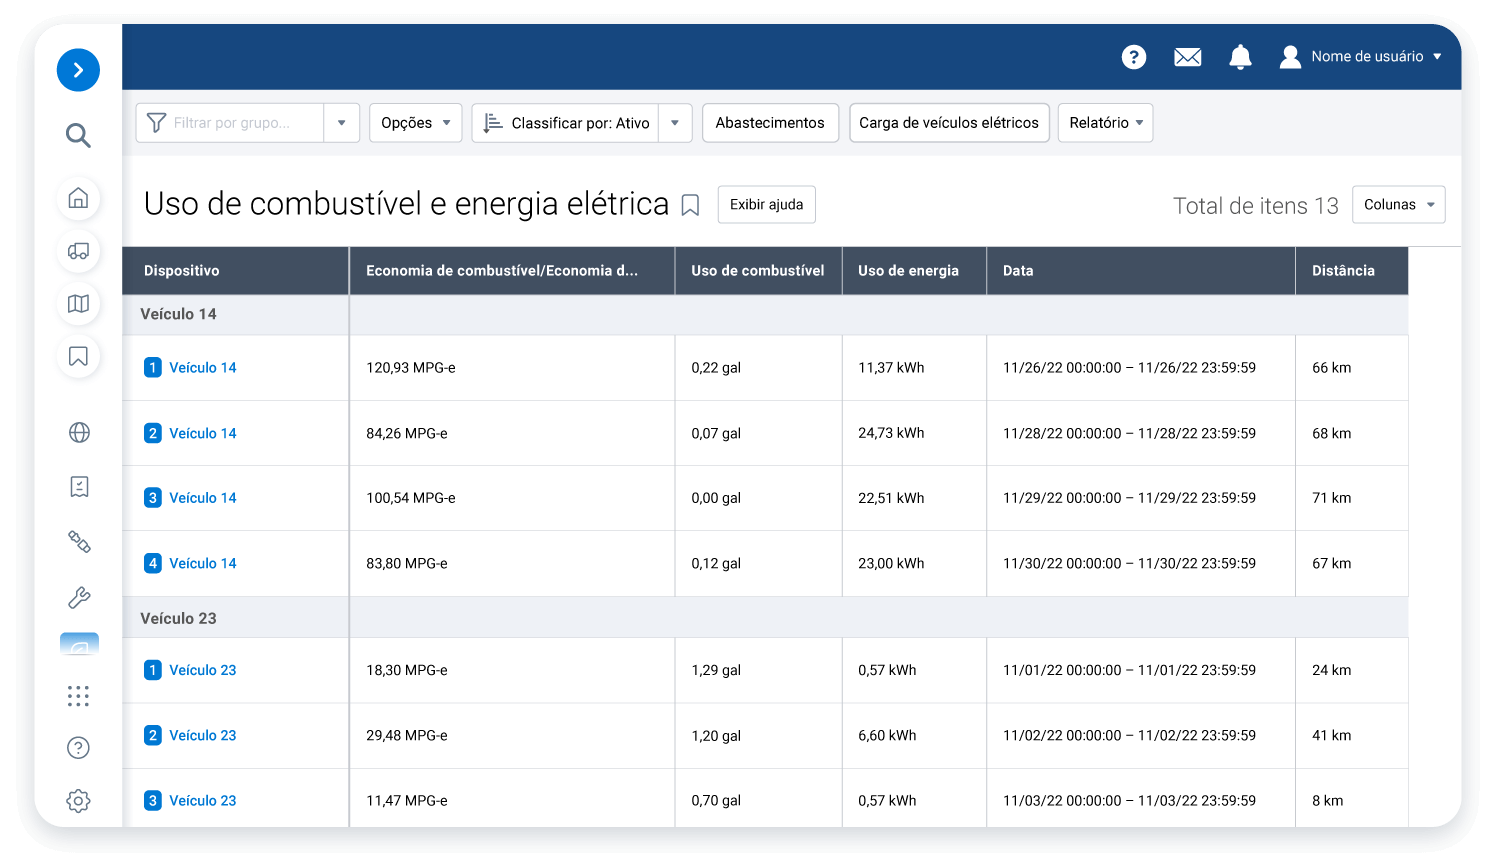
Task: Expand the Relatório dropdown menu
Action: (1105, 123)
